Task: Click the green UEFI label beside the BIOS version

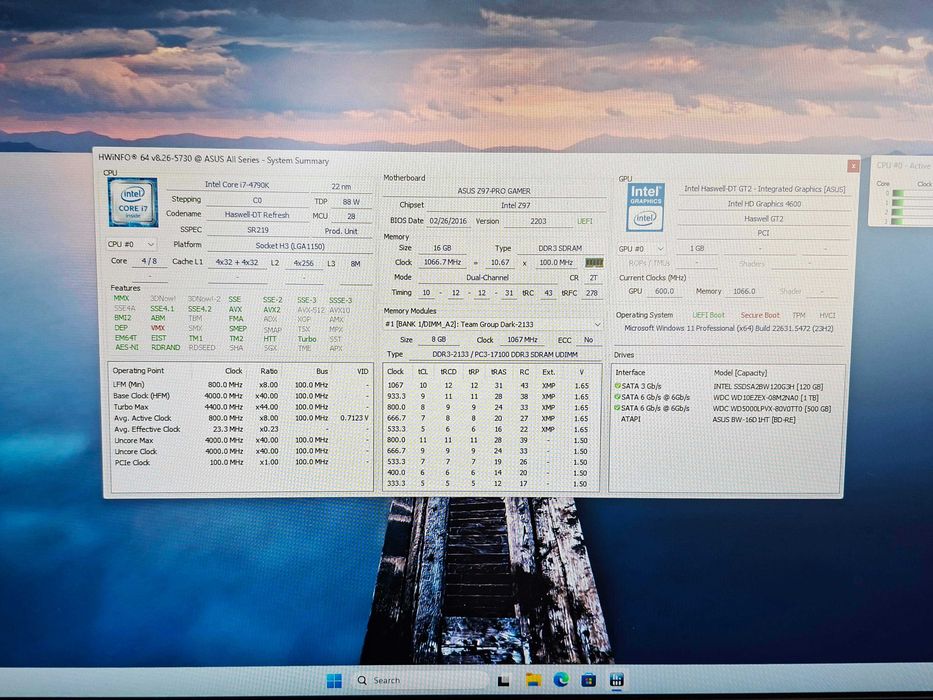Action: pos(585,221)
